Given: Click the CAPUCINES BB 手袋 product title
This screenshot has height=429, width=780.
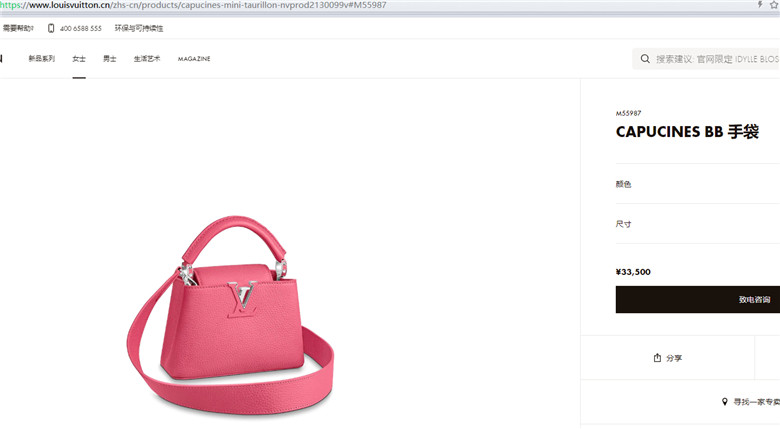Looking at the screenshot, I should (687, 132).
